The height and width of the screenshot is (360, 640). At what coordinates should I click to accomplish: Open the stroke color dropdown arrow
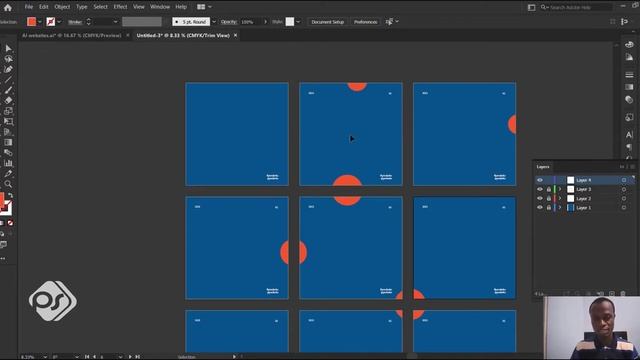pyautogui.click(x=59, y=22)
